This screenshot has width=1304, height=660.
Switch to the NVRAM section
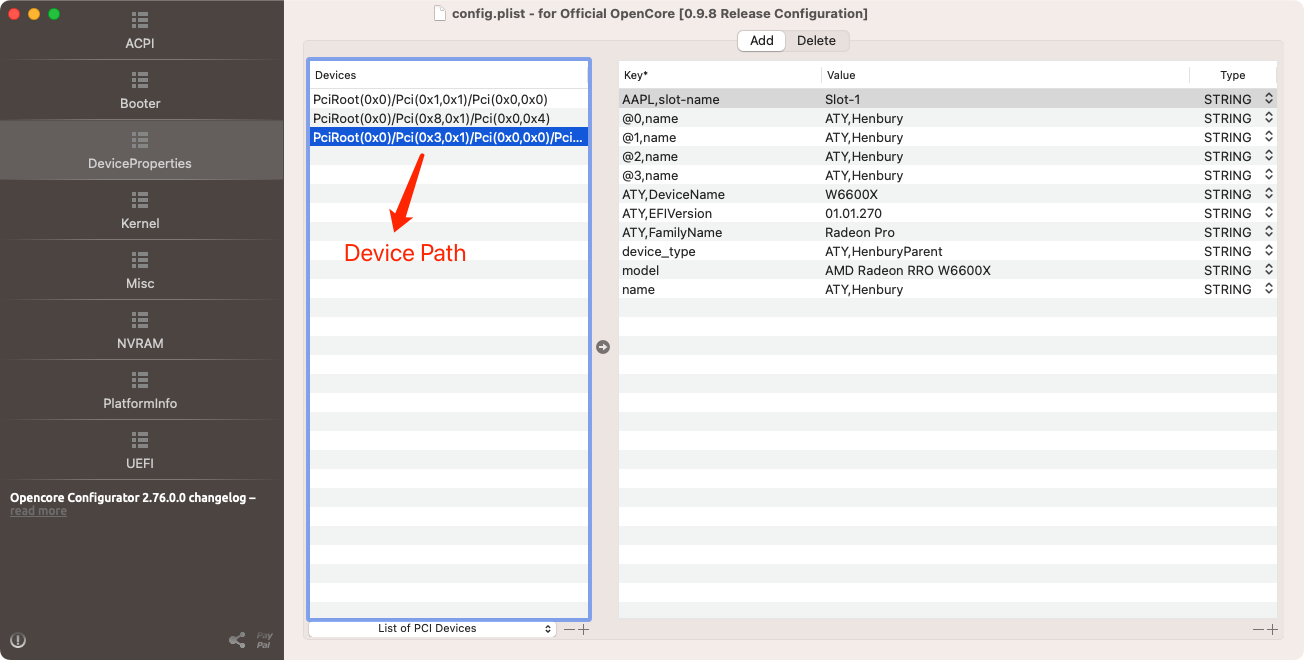pos(140,331)
